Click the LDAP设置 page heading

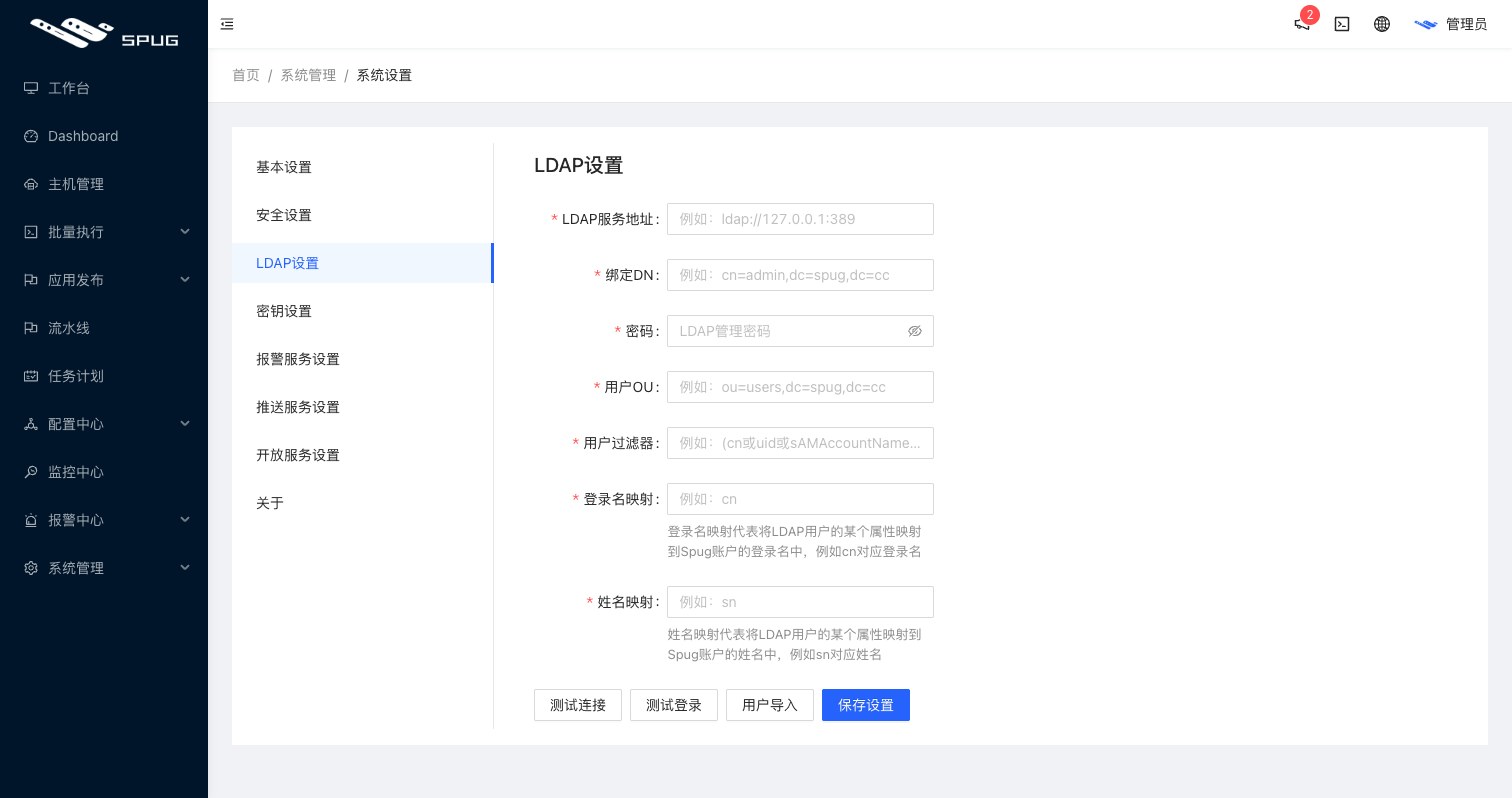579,166
